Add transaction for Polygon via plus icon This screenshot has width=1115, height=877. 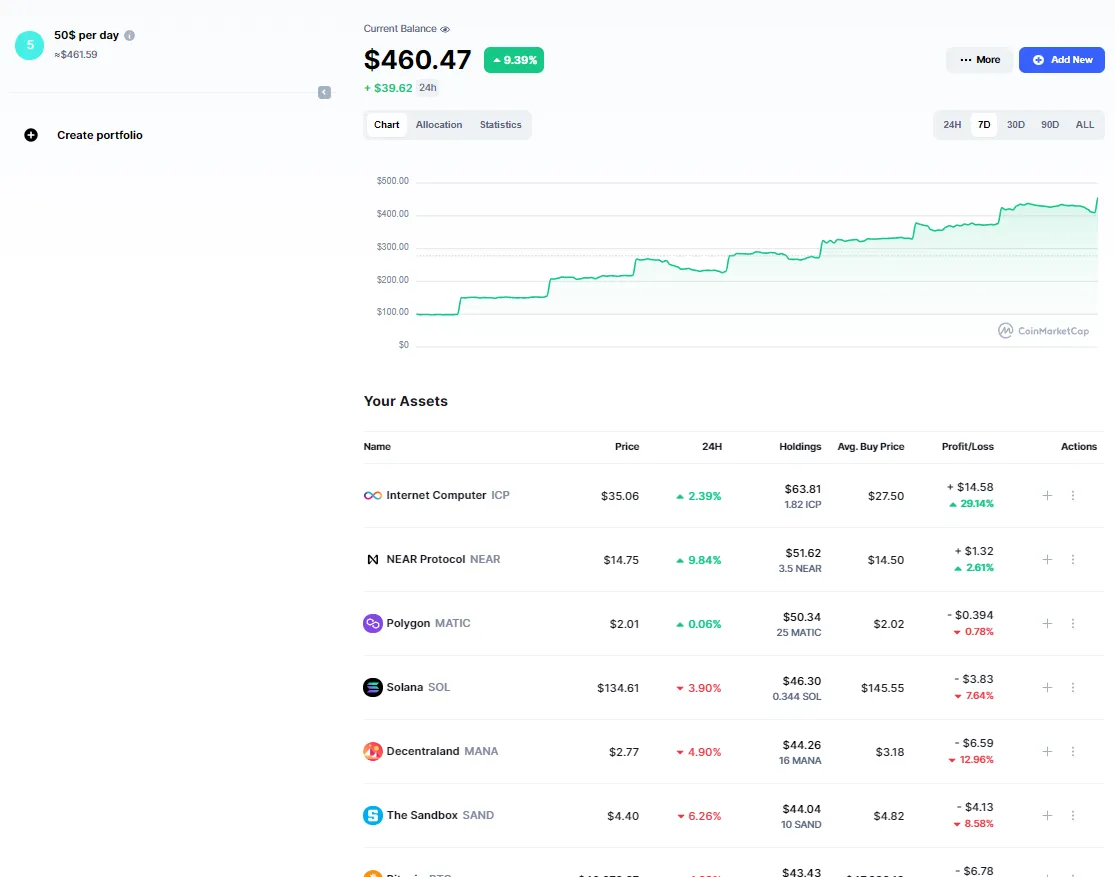pos(1047,624)
